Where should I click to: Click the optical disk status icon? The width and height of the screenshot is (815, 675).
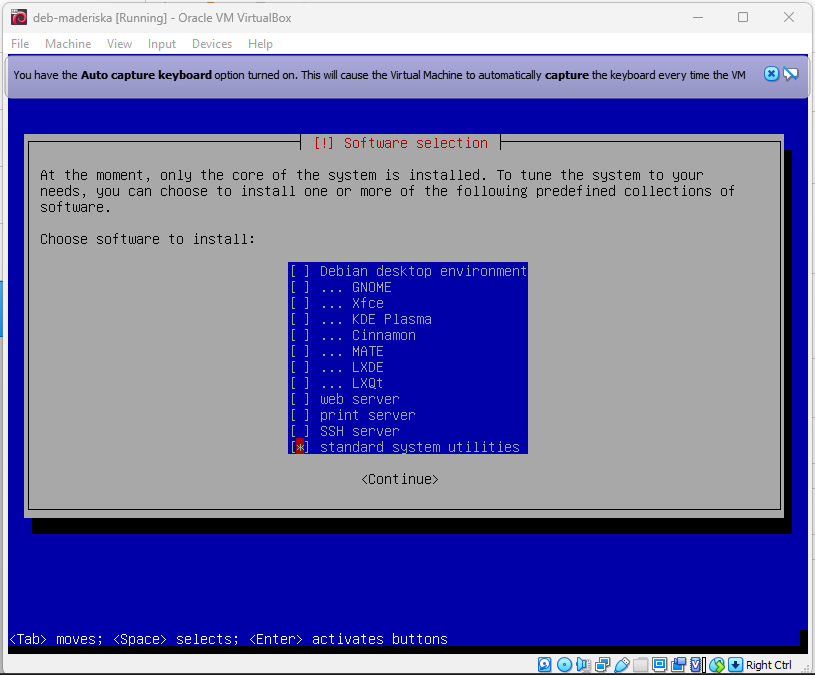[x=564, y=665]
